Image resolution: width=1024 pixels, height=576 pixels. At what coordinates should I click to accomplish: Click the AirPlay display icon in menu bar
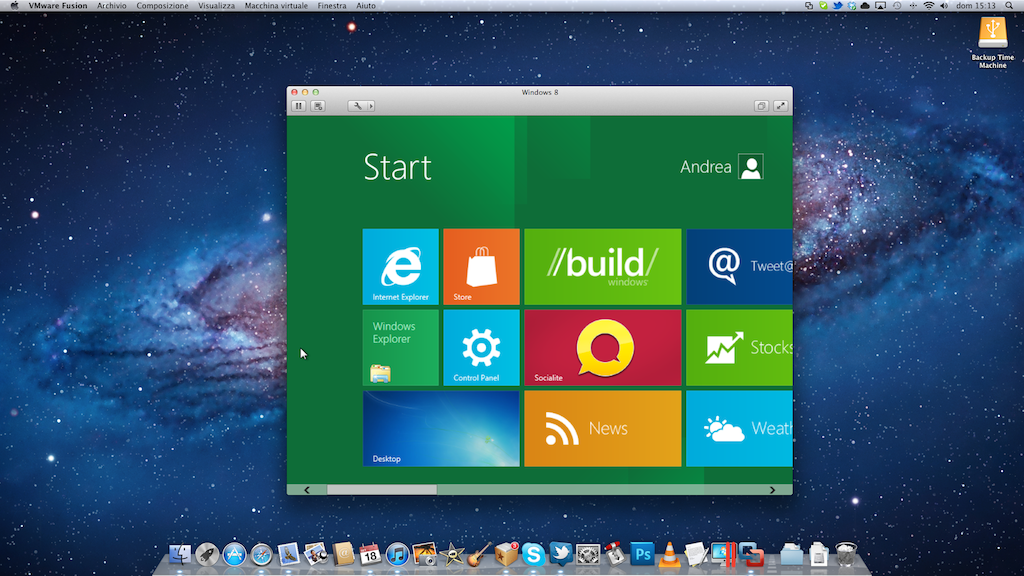(880, 6)
